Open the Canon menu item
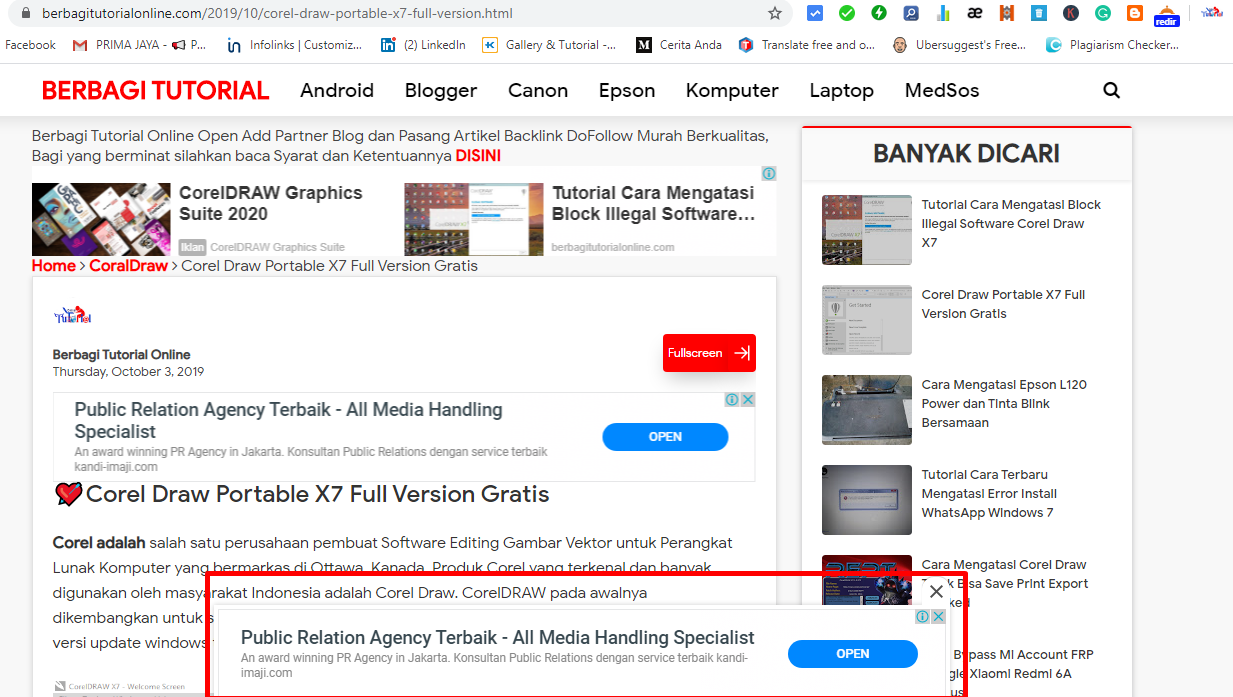 tap(538, 90)
